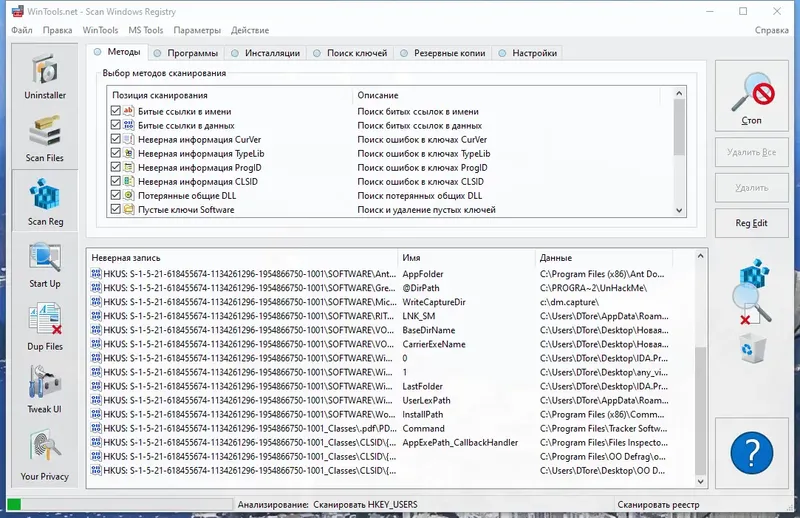Click 'Описание' column header
Viewport: 800px width, 518px height.
pos(506,95)
